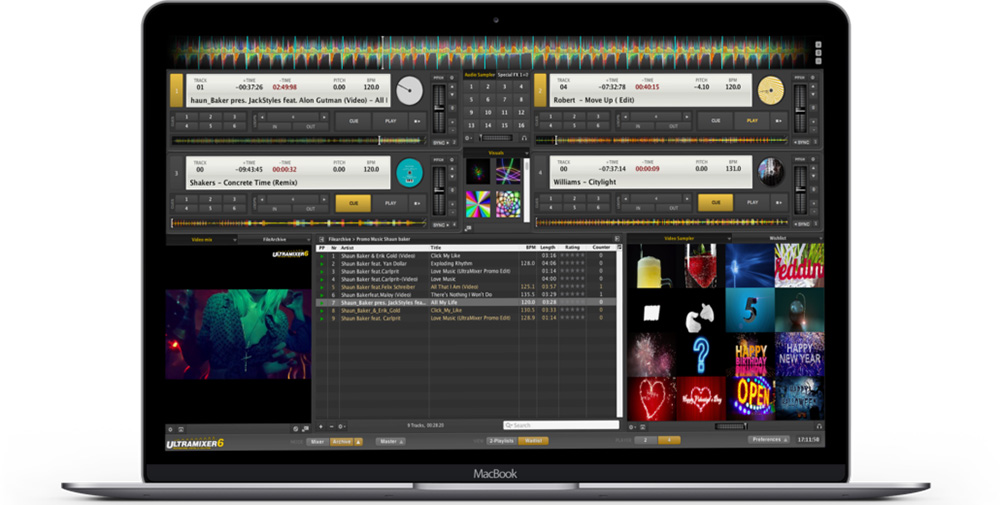Click deck 2 pause-step button beside PLAY
The height and width of the screenshot is (505, 1000).
pos(778,121)
